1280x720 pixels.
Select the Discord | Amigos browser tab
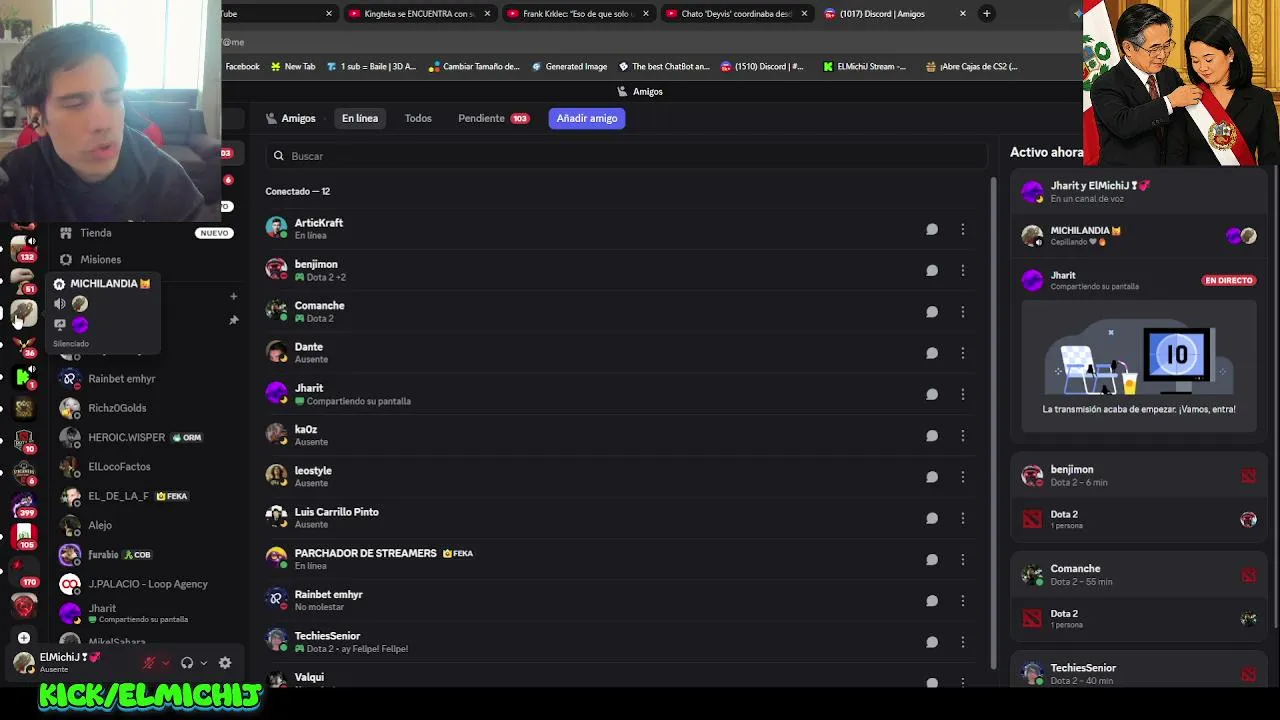pos(896,14)
